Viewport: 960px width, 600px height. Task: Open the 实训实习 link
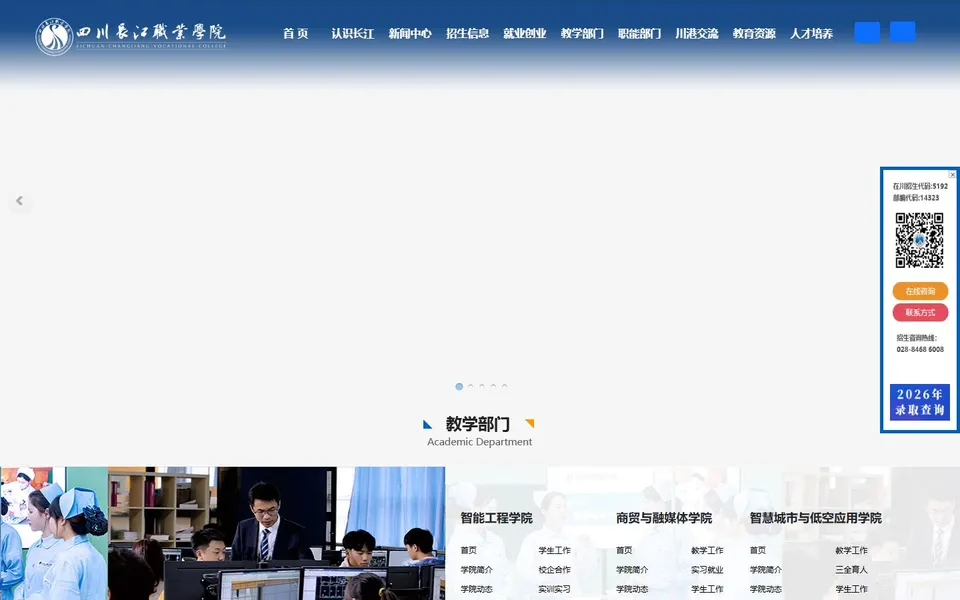pyautogui.click(x=554, y=589)
